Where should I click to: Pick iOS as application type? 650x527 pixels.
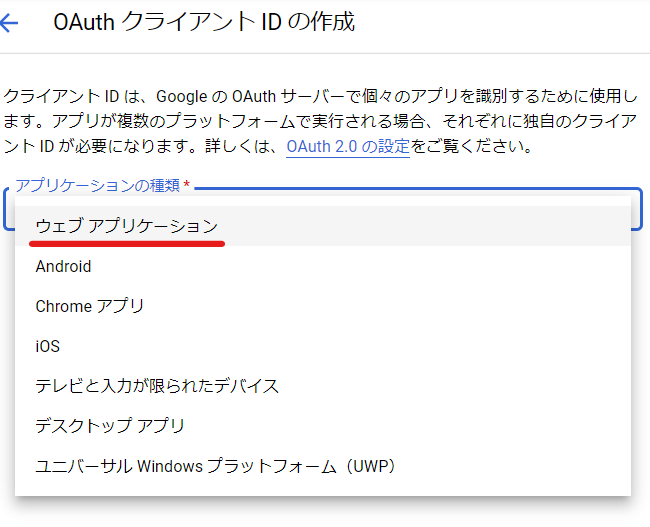click(x=323, y=346)
